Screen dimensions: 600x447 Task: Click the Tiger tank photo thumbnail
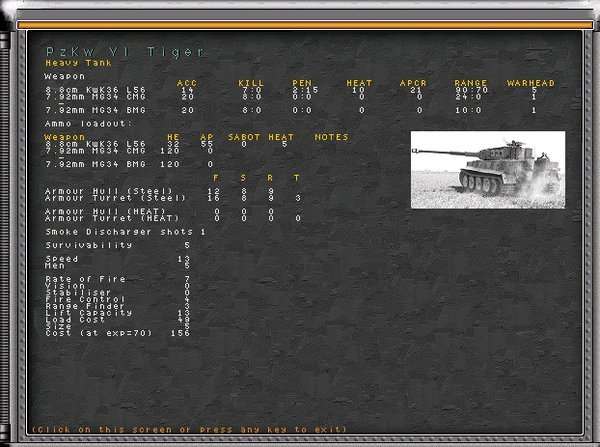click(x=487, y=169)
